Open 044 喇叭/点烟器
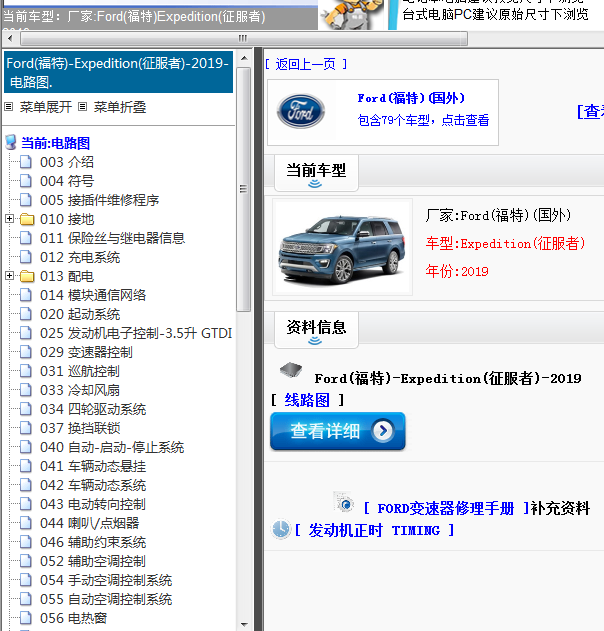 tap(89, 523)
